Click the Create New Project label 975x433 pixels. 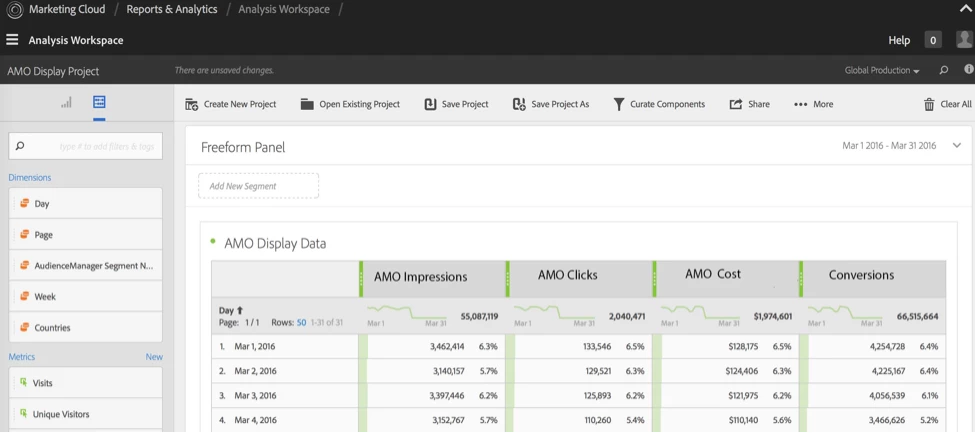pyautogui.click(x=240, y=105)
